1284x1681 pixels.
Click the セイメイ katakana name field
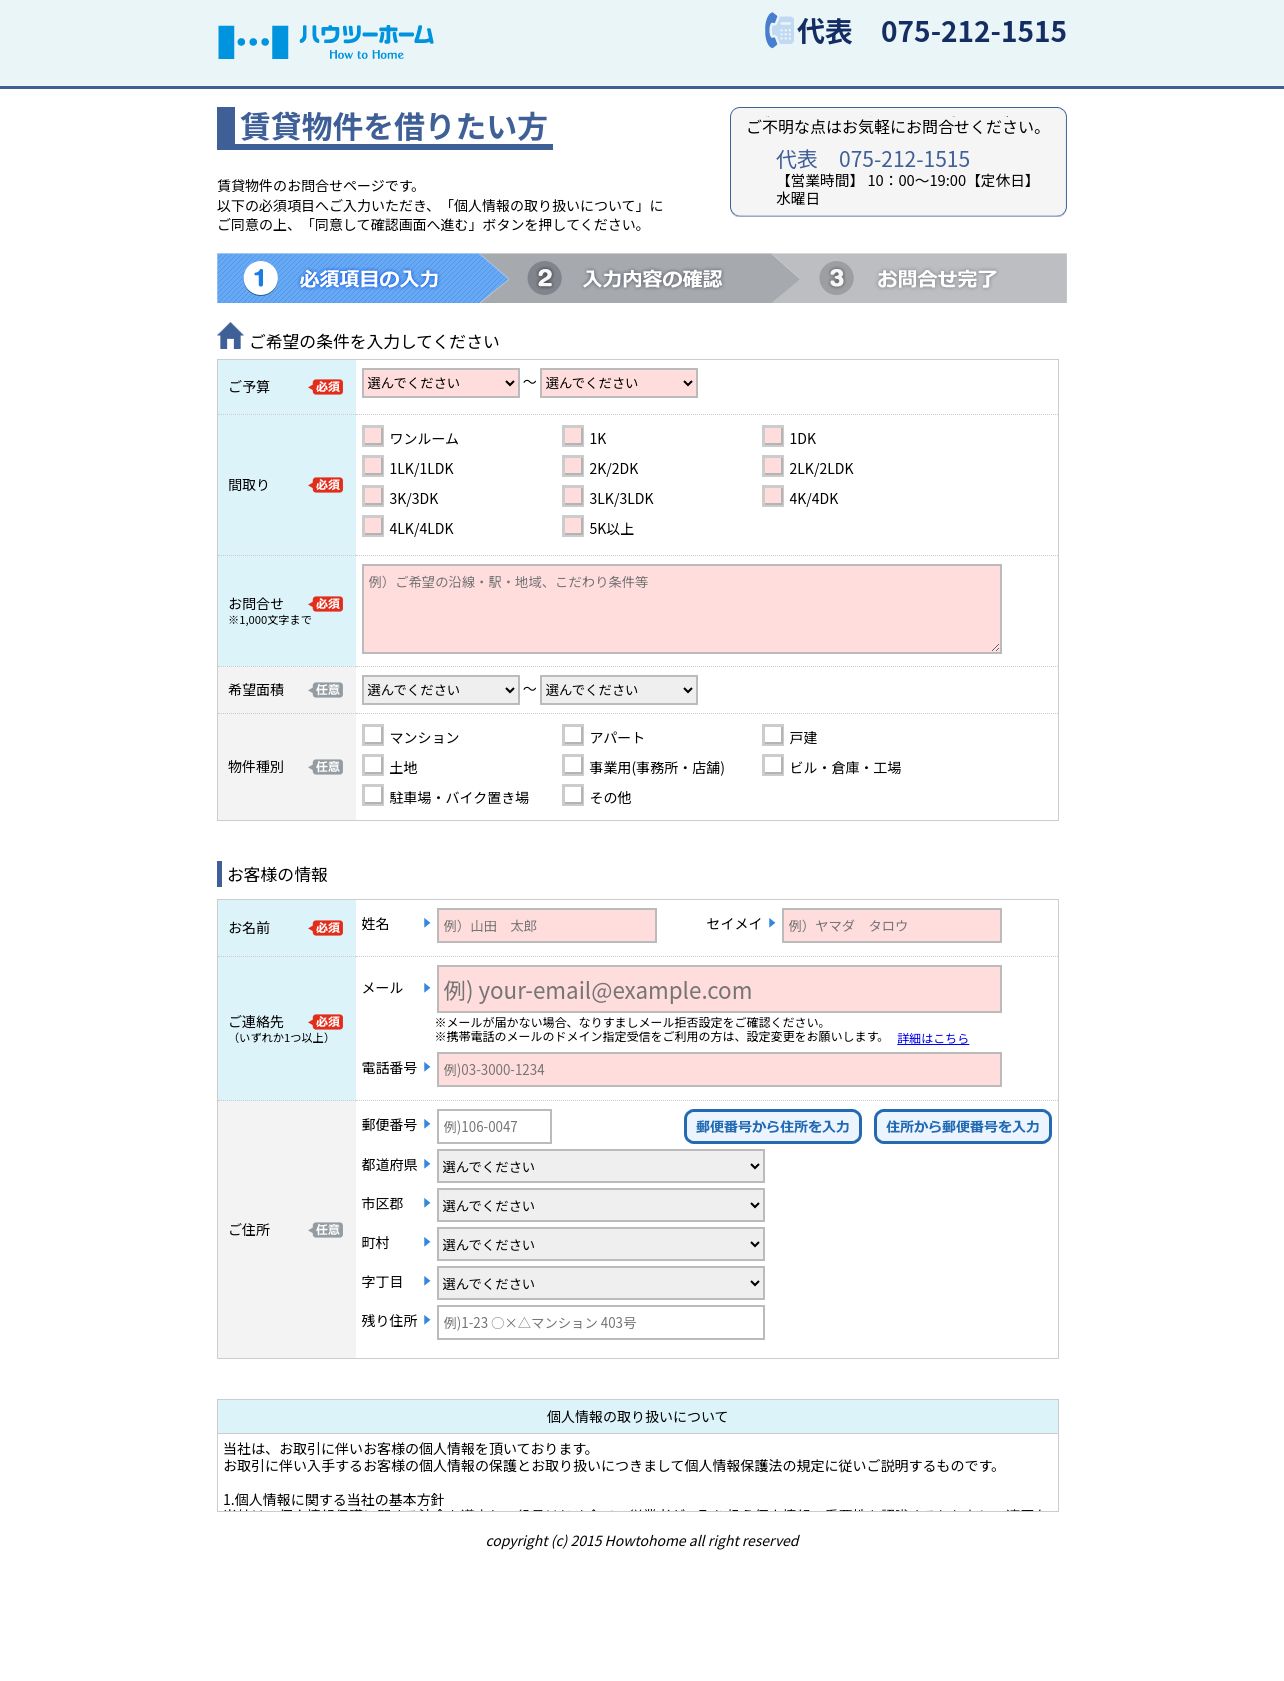(891, 926)
